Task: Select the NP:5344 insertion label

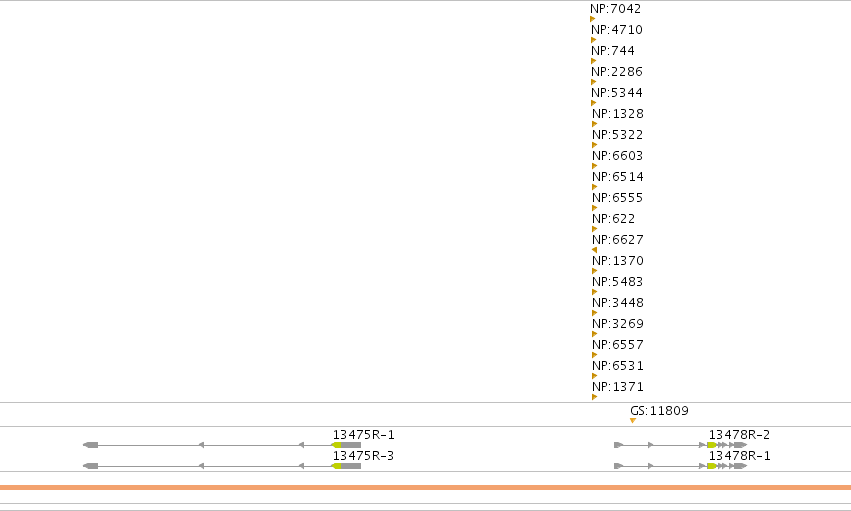Action: tap(617, 93)
